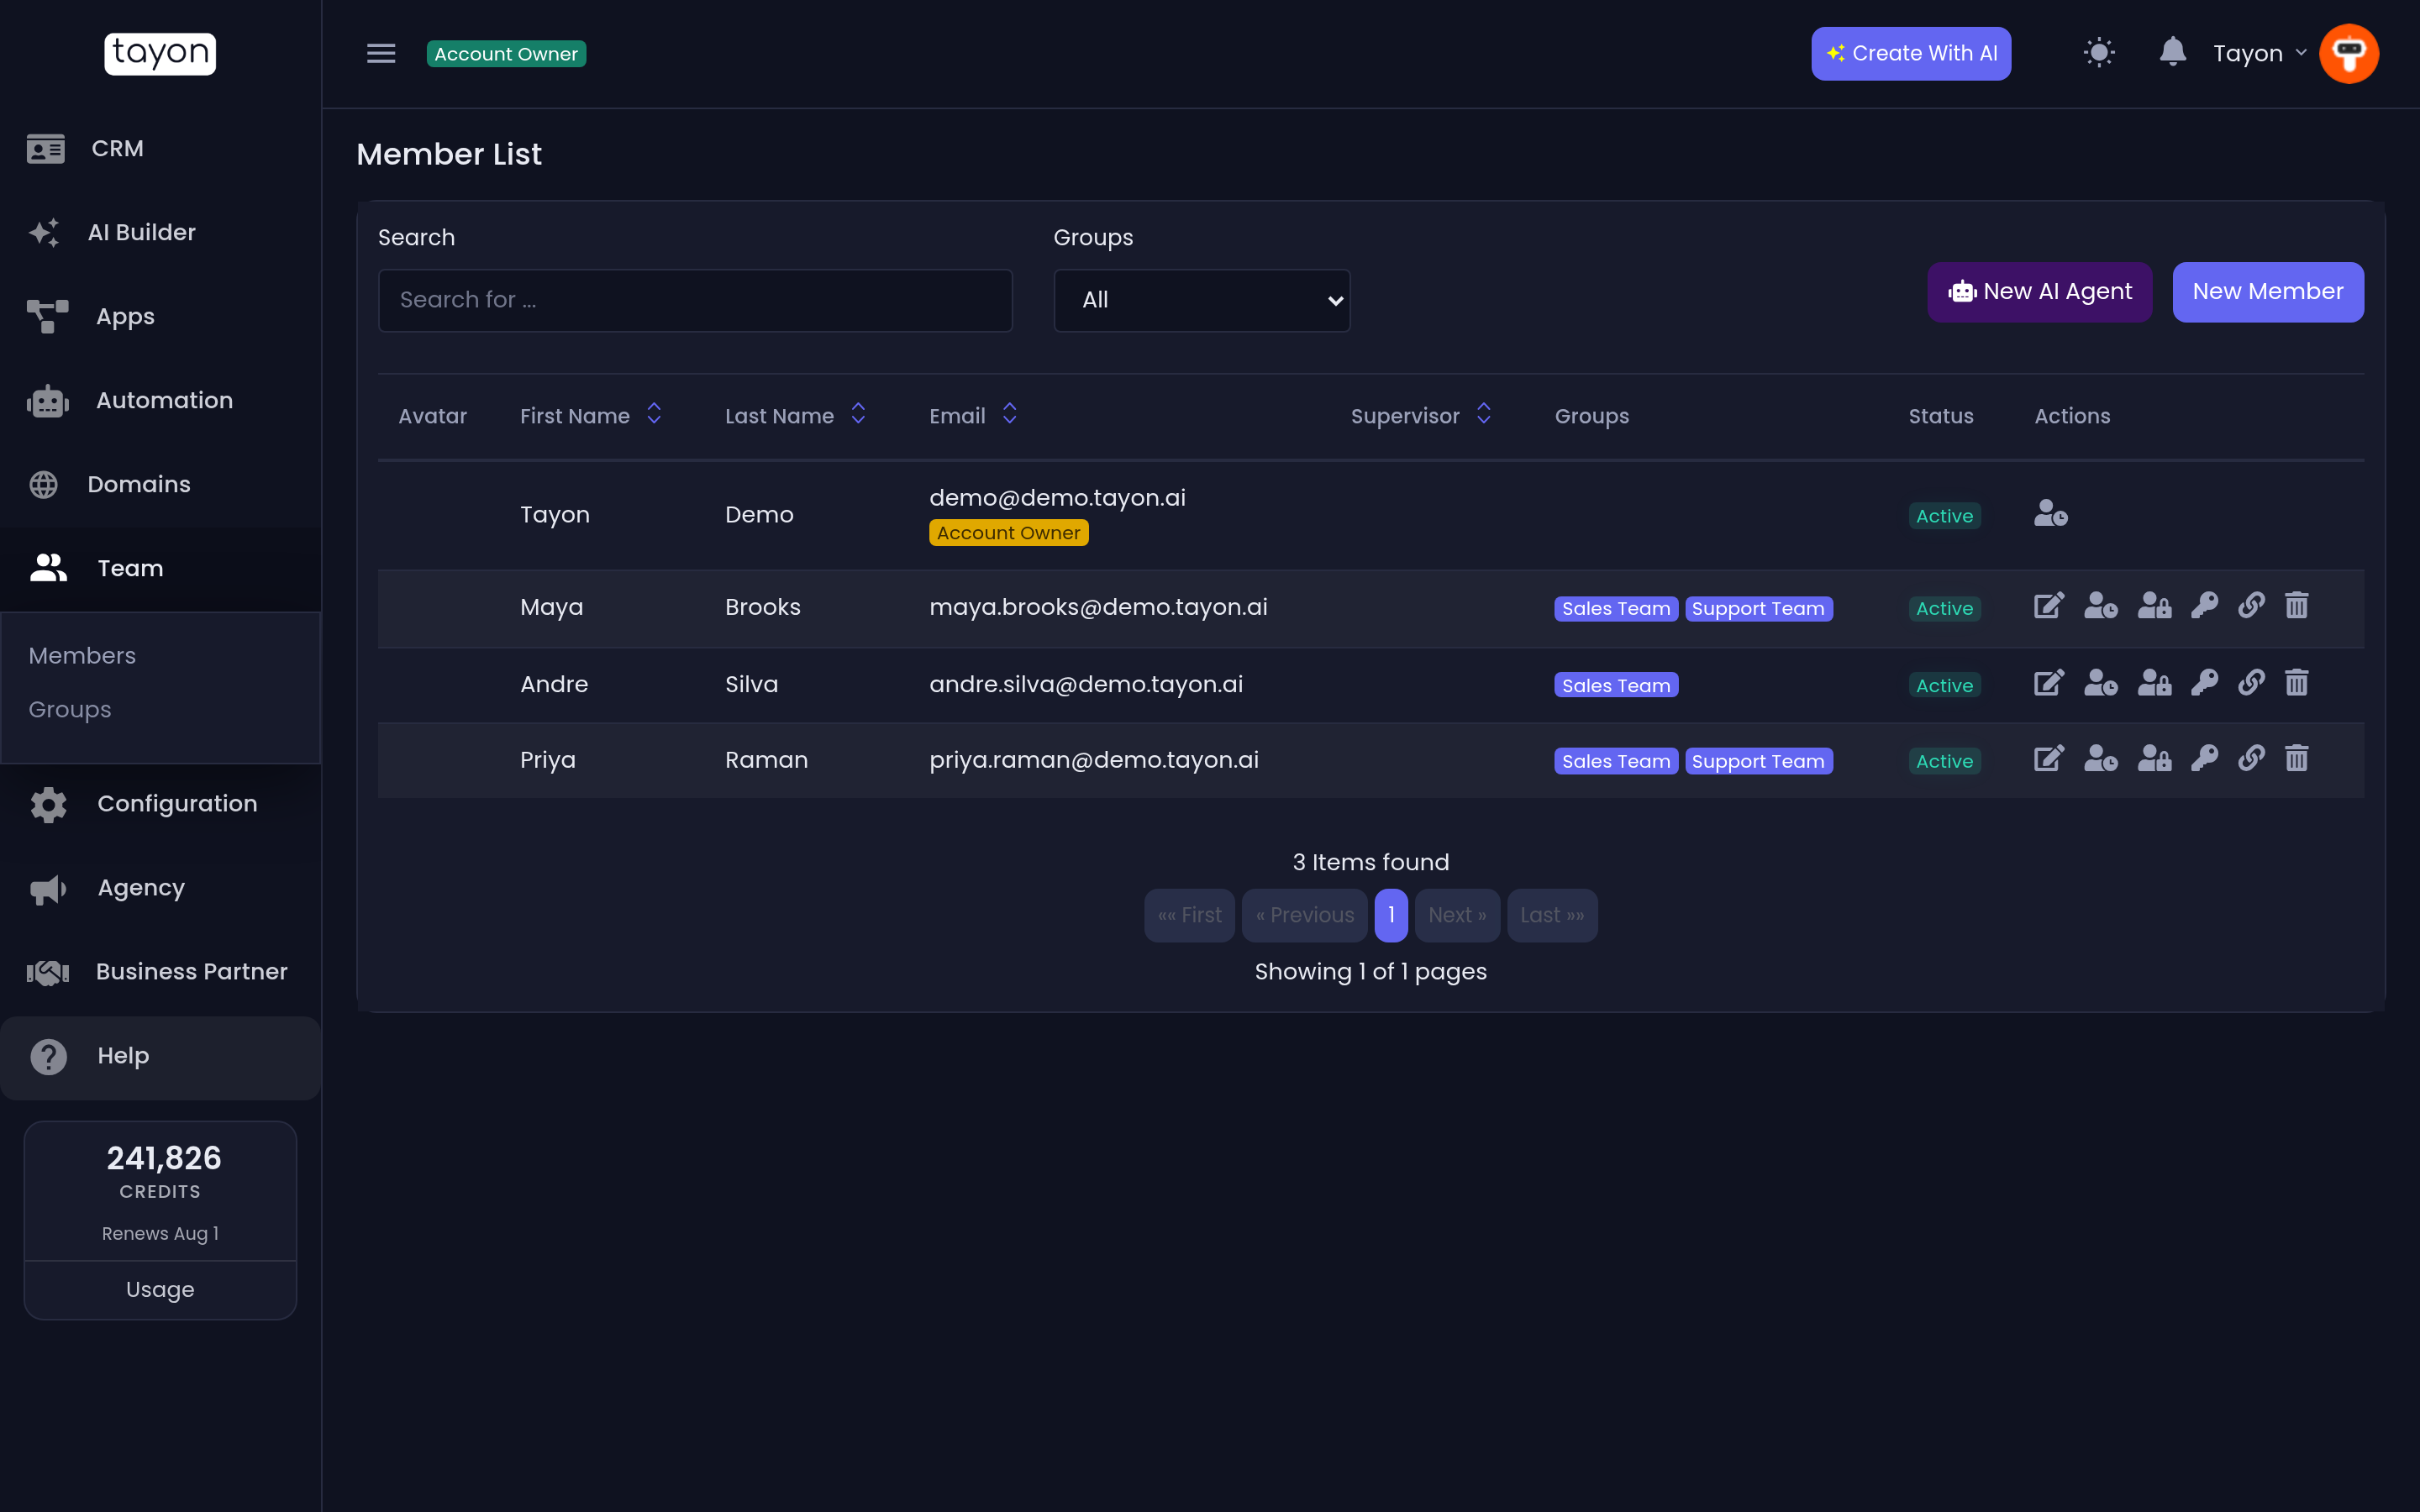
Task: Select Domains in the sidebar
Action: point(160,484)
